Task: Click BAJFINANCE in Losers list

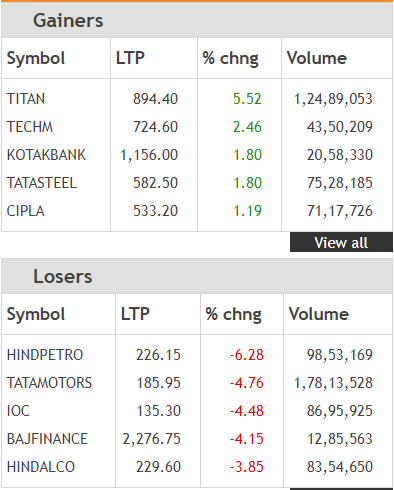Action: [x=47, y=439]
